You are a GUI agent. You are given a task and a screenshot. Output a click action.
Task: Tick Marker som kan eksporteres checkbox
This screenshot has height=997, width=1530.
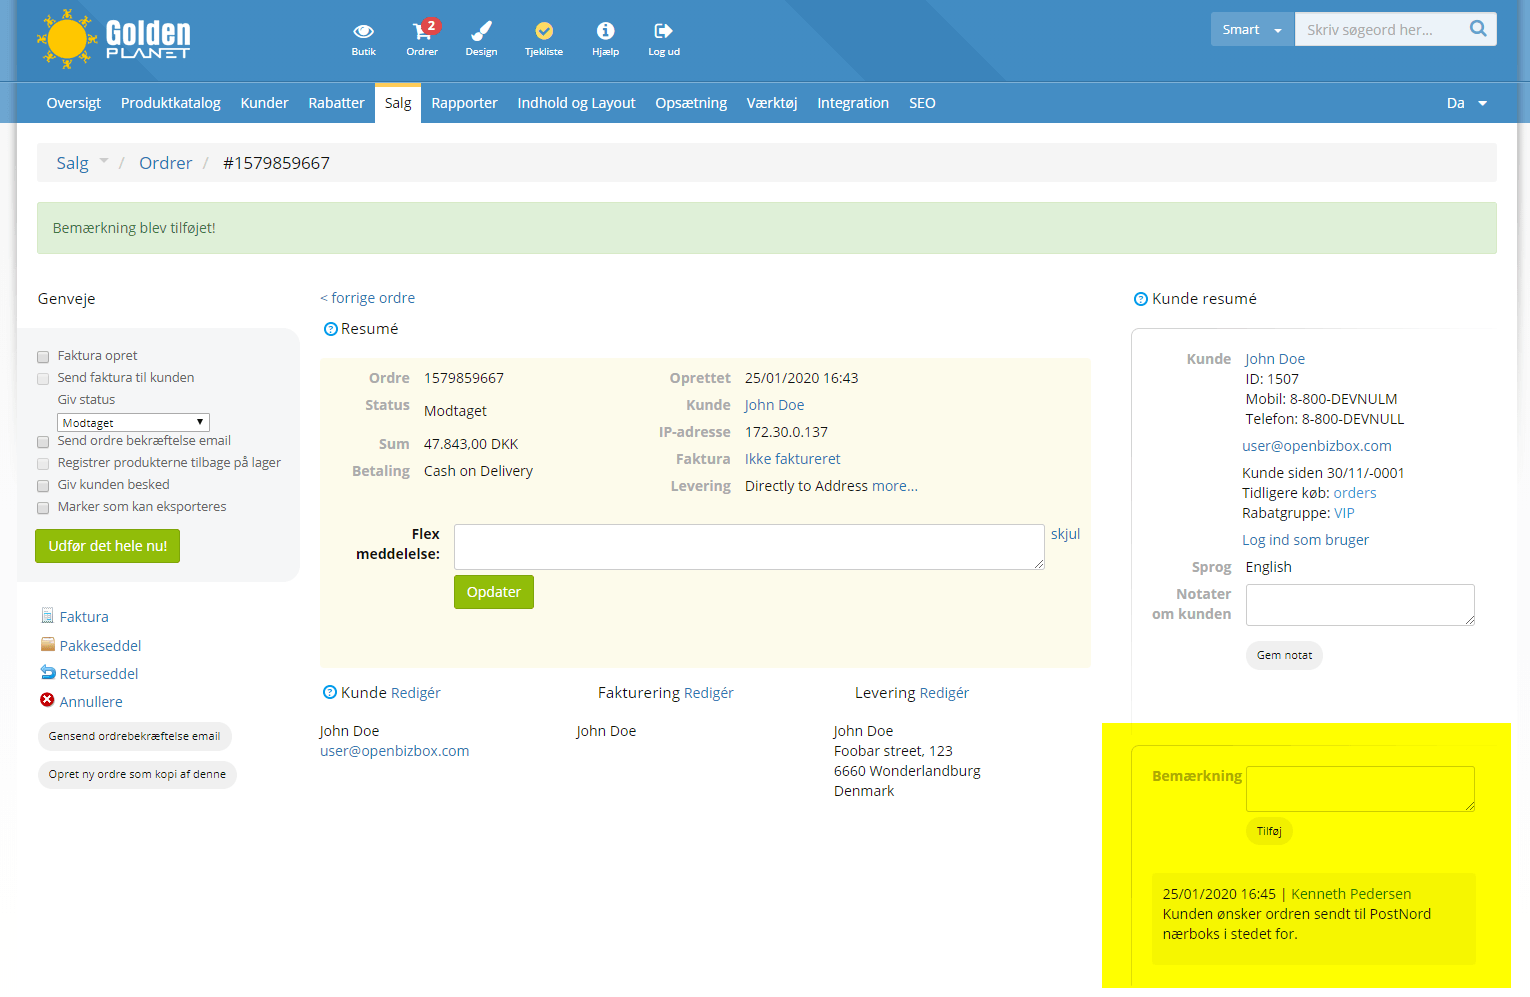[43, 508]
